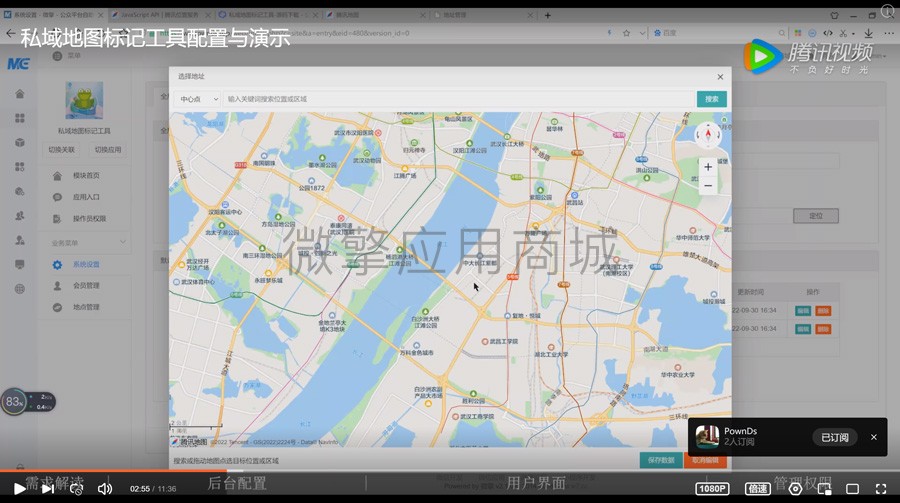This screenshot has height=503, width=900.
Task: Open 应用入口 in the sidebar
Action: click(x=86, y=197)
